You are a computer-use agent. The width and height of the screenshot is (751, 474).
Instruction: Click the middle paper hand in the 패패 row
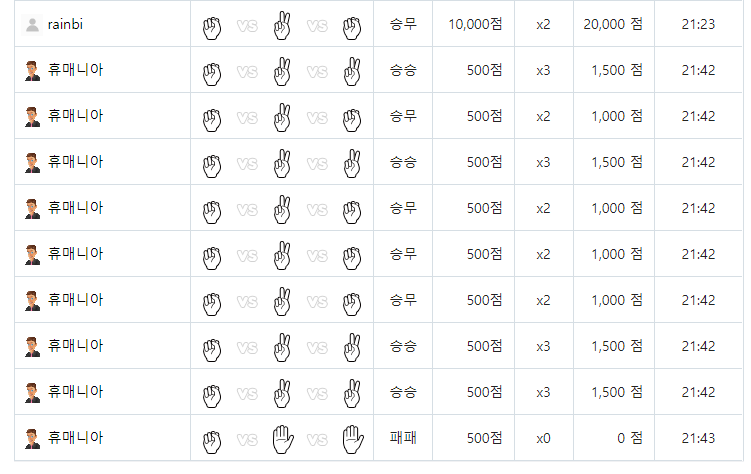[x=282, y=438]
